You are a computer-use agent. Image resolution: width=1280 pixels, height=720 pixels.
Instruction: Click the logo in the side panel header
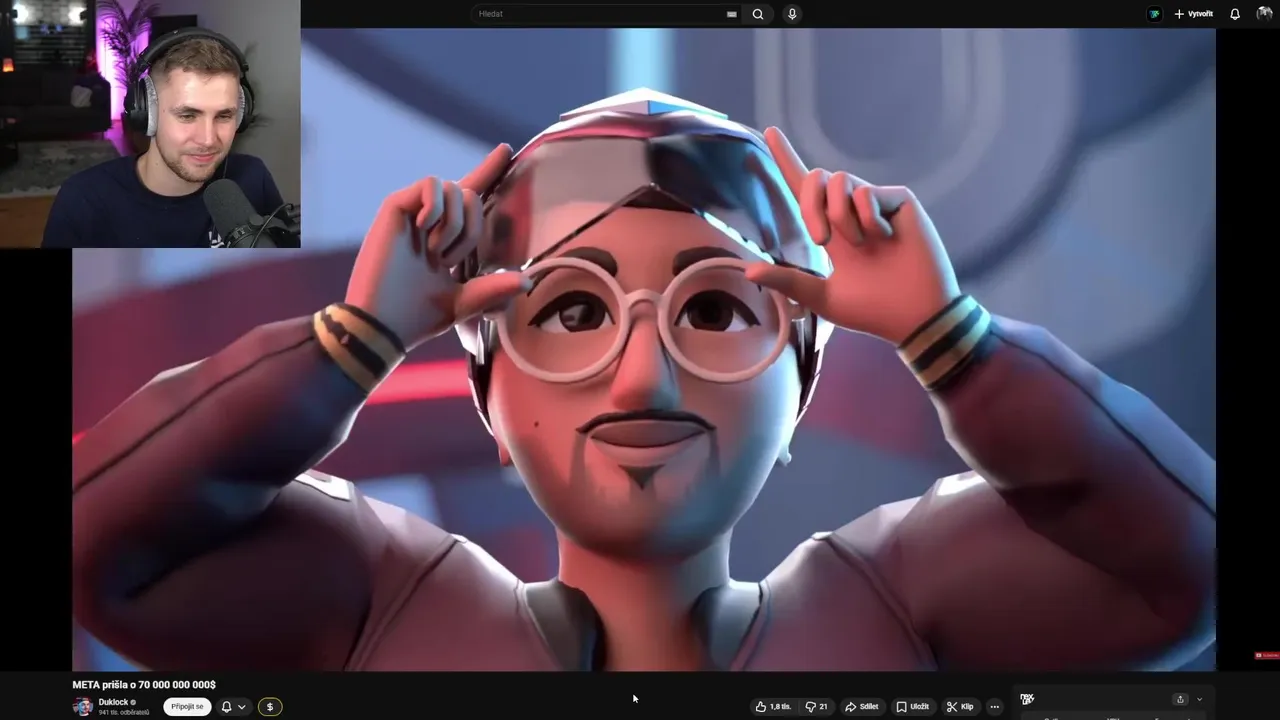tap(1027, 699)
